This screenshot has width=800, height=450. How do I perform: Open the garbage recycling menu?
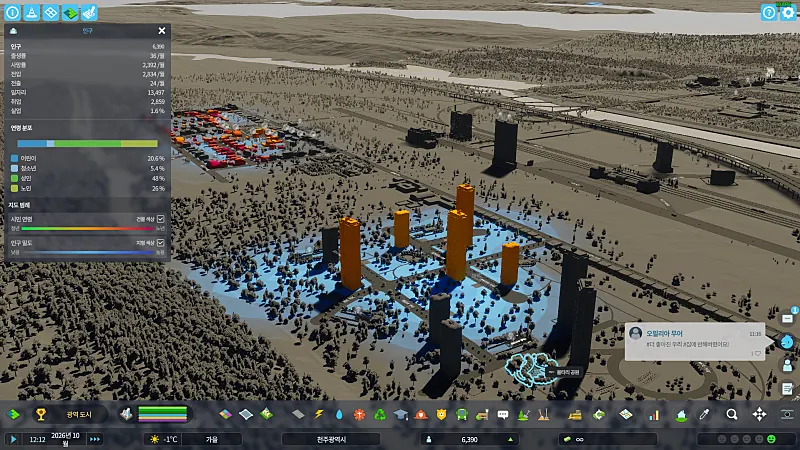click(x=380, y=414)
